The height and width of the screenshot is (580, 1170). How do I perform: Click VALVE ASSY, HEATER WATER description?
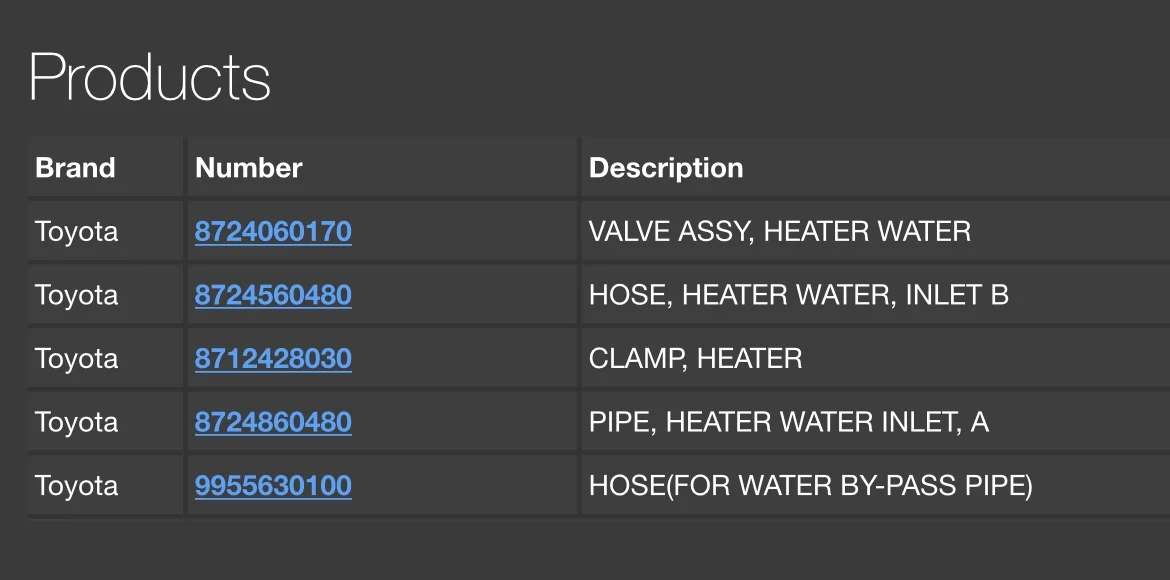(x=780, y=231)
